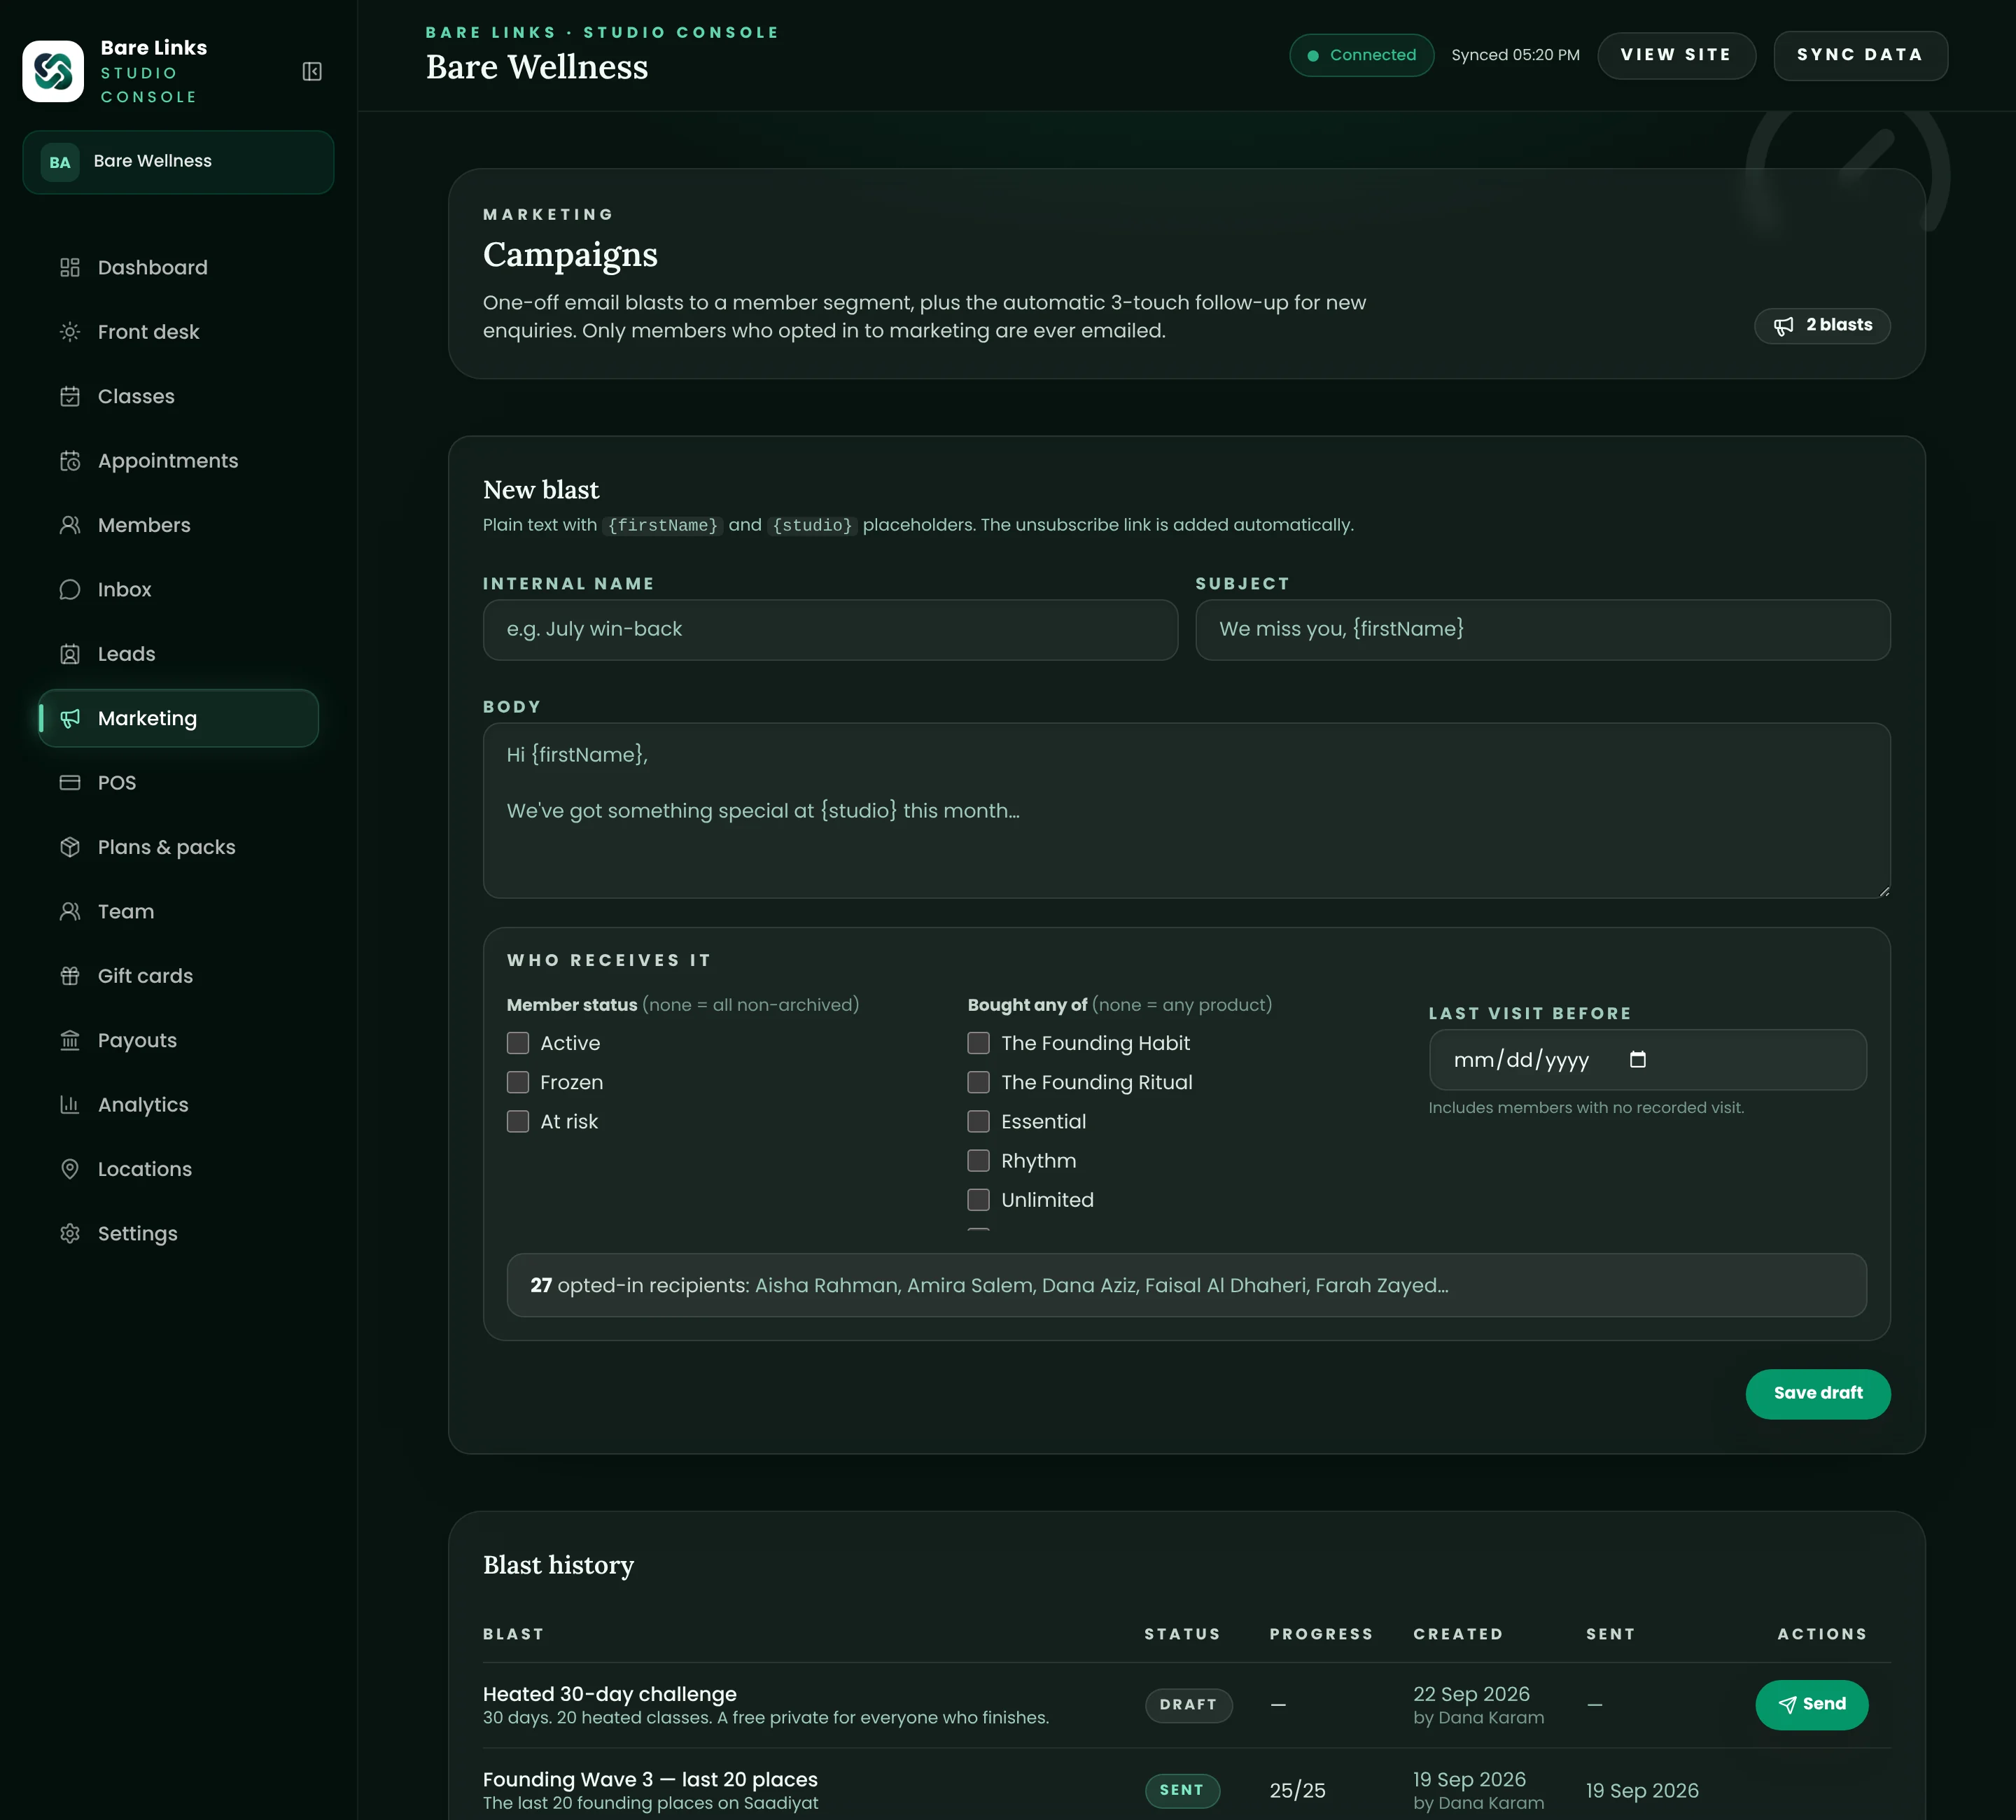
Task: Navigate to Leads
Action: pos(178,654)
